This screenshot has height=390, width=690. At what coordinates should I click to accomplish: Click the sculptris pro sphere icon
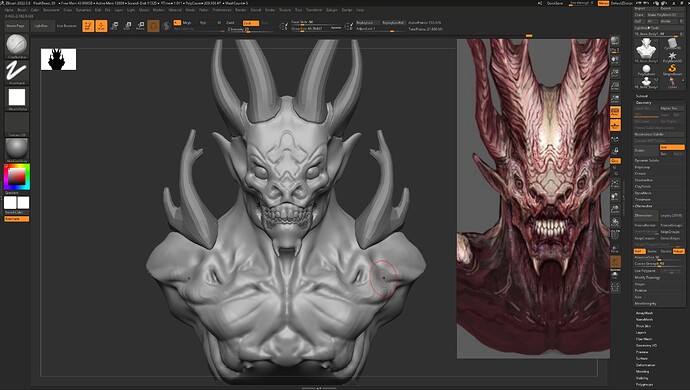pos(166,26)
